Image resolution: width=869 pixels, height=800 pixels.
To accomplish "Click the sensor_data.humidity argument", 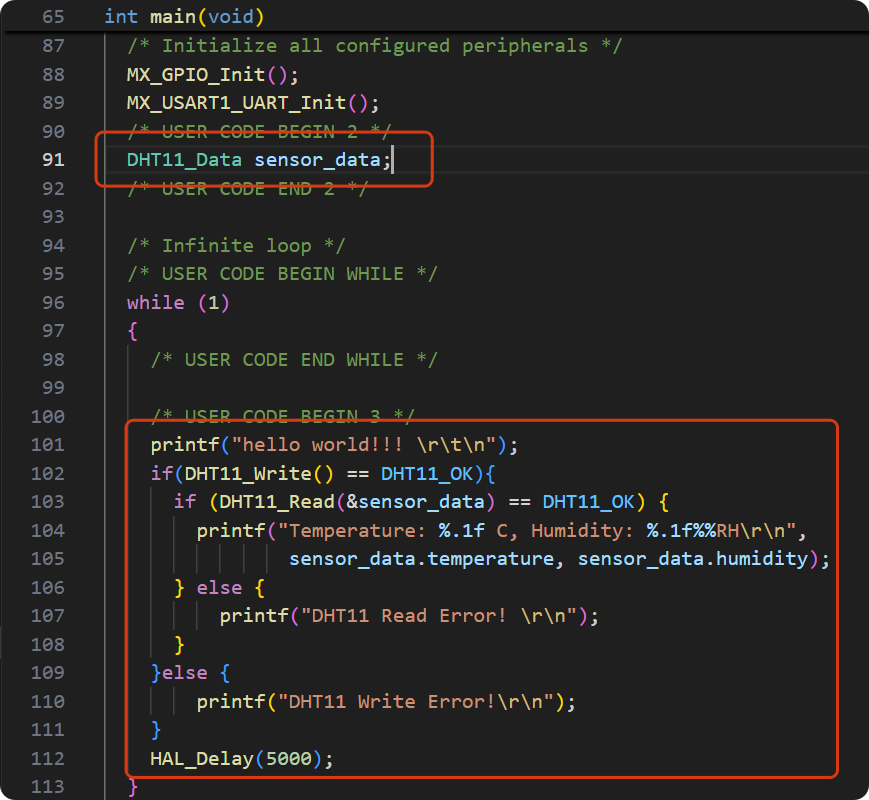I will tap(693, 559).
